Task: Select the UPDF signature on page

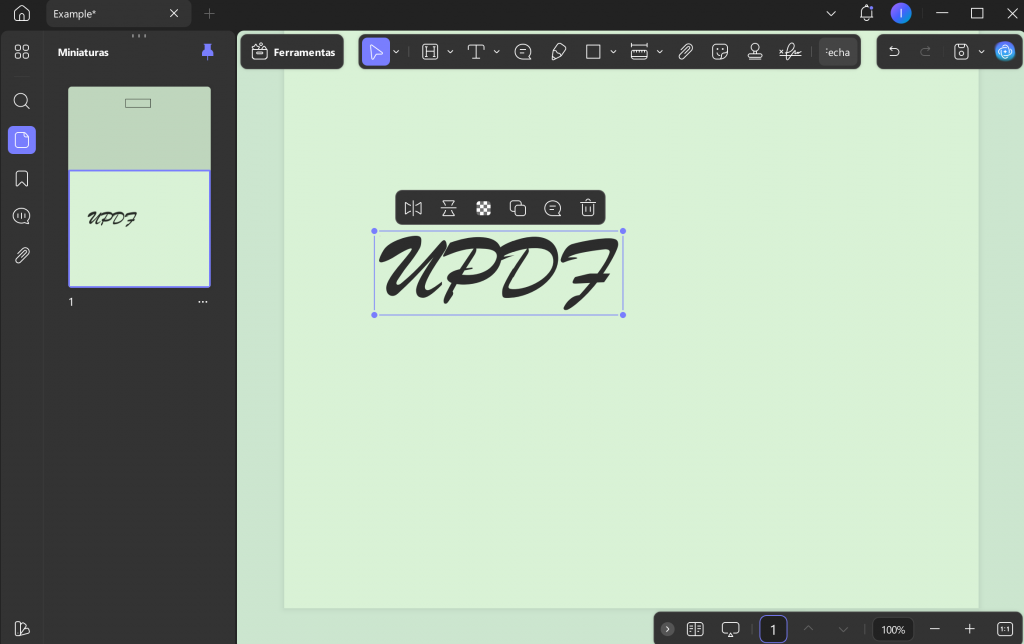Action: pos(498,273)
